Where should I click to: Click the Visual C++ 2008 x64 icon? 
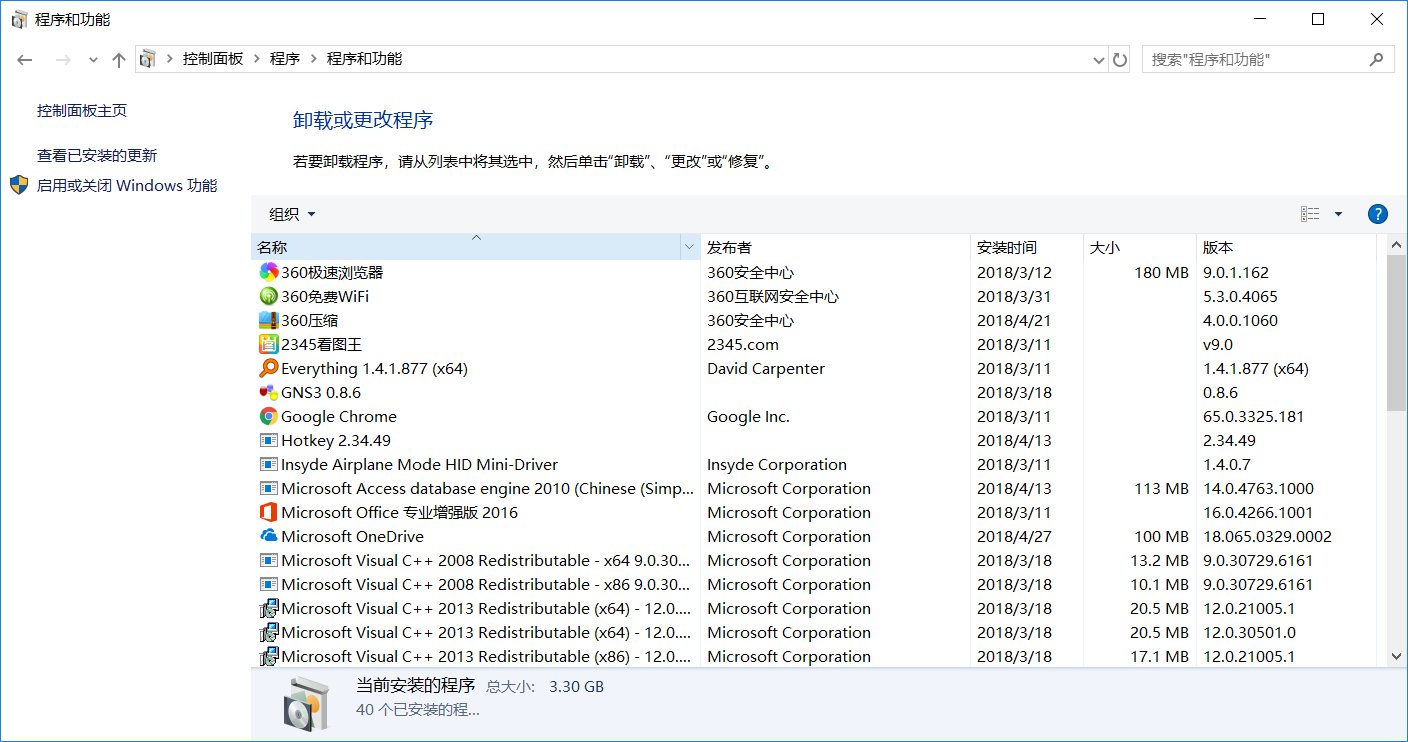tap(268, 560)
